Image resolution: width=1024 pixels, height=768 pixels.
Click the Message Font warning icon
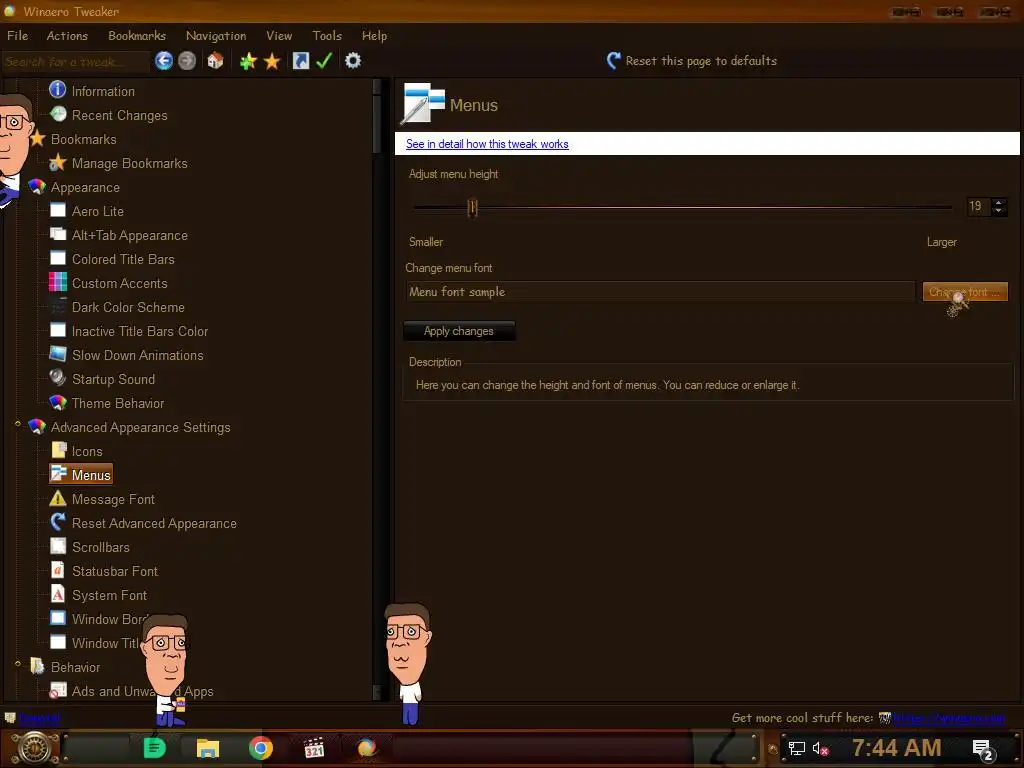click(x=58, y=498)
